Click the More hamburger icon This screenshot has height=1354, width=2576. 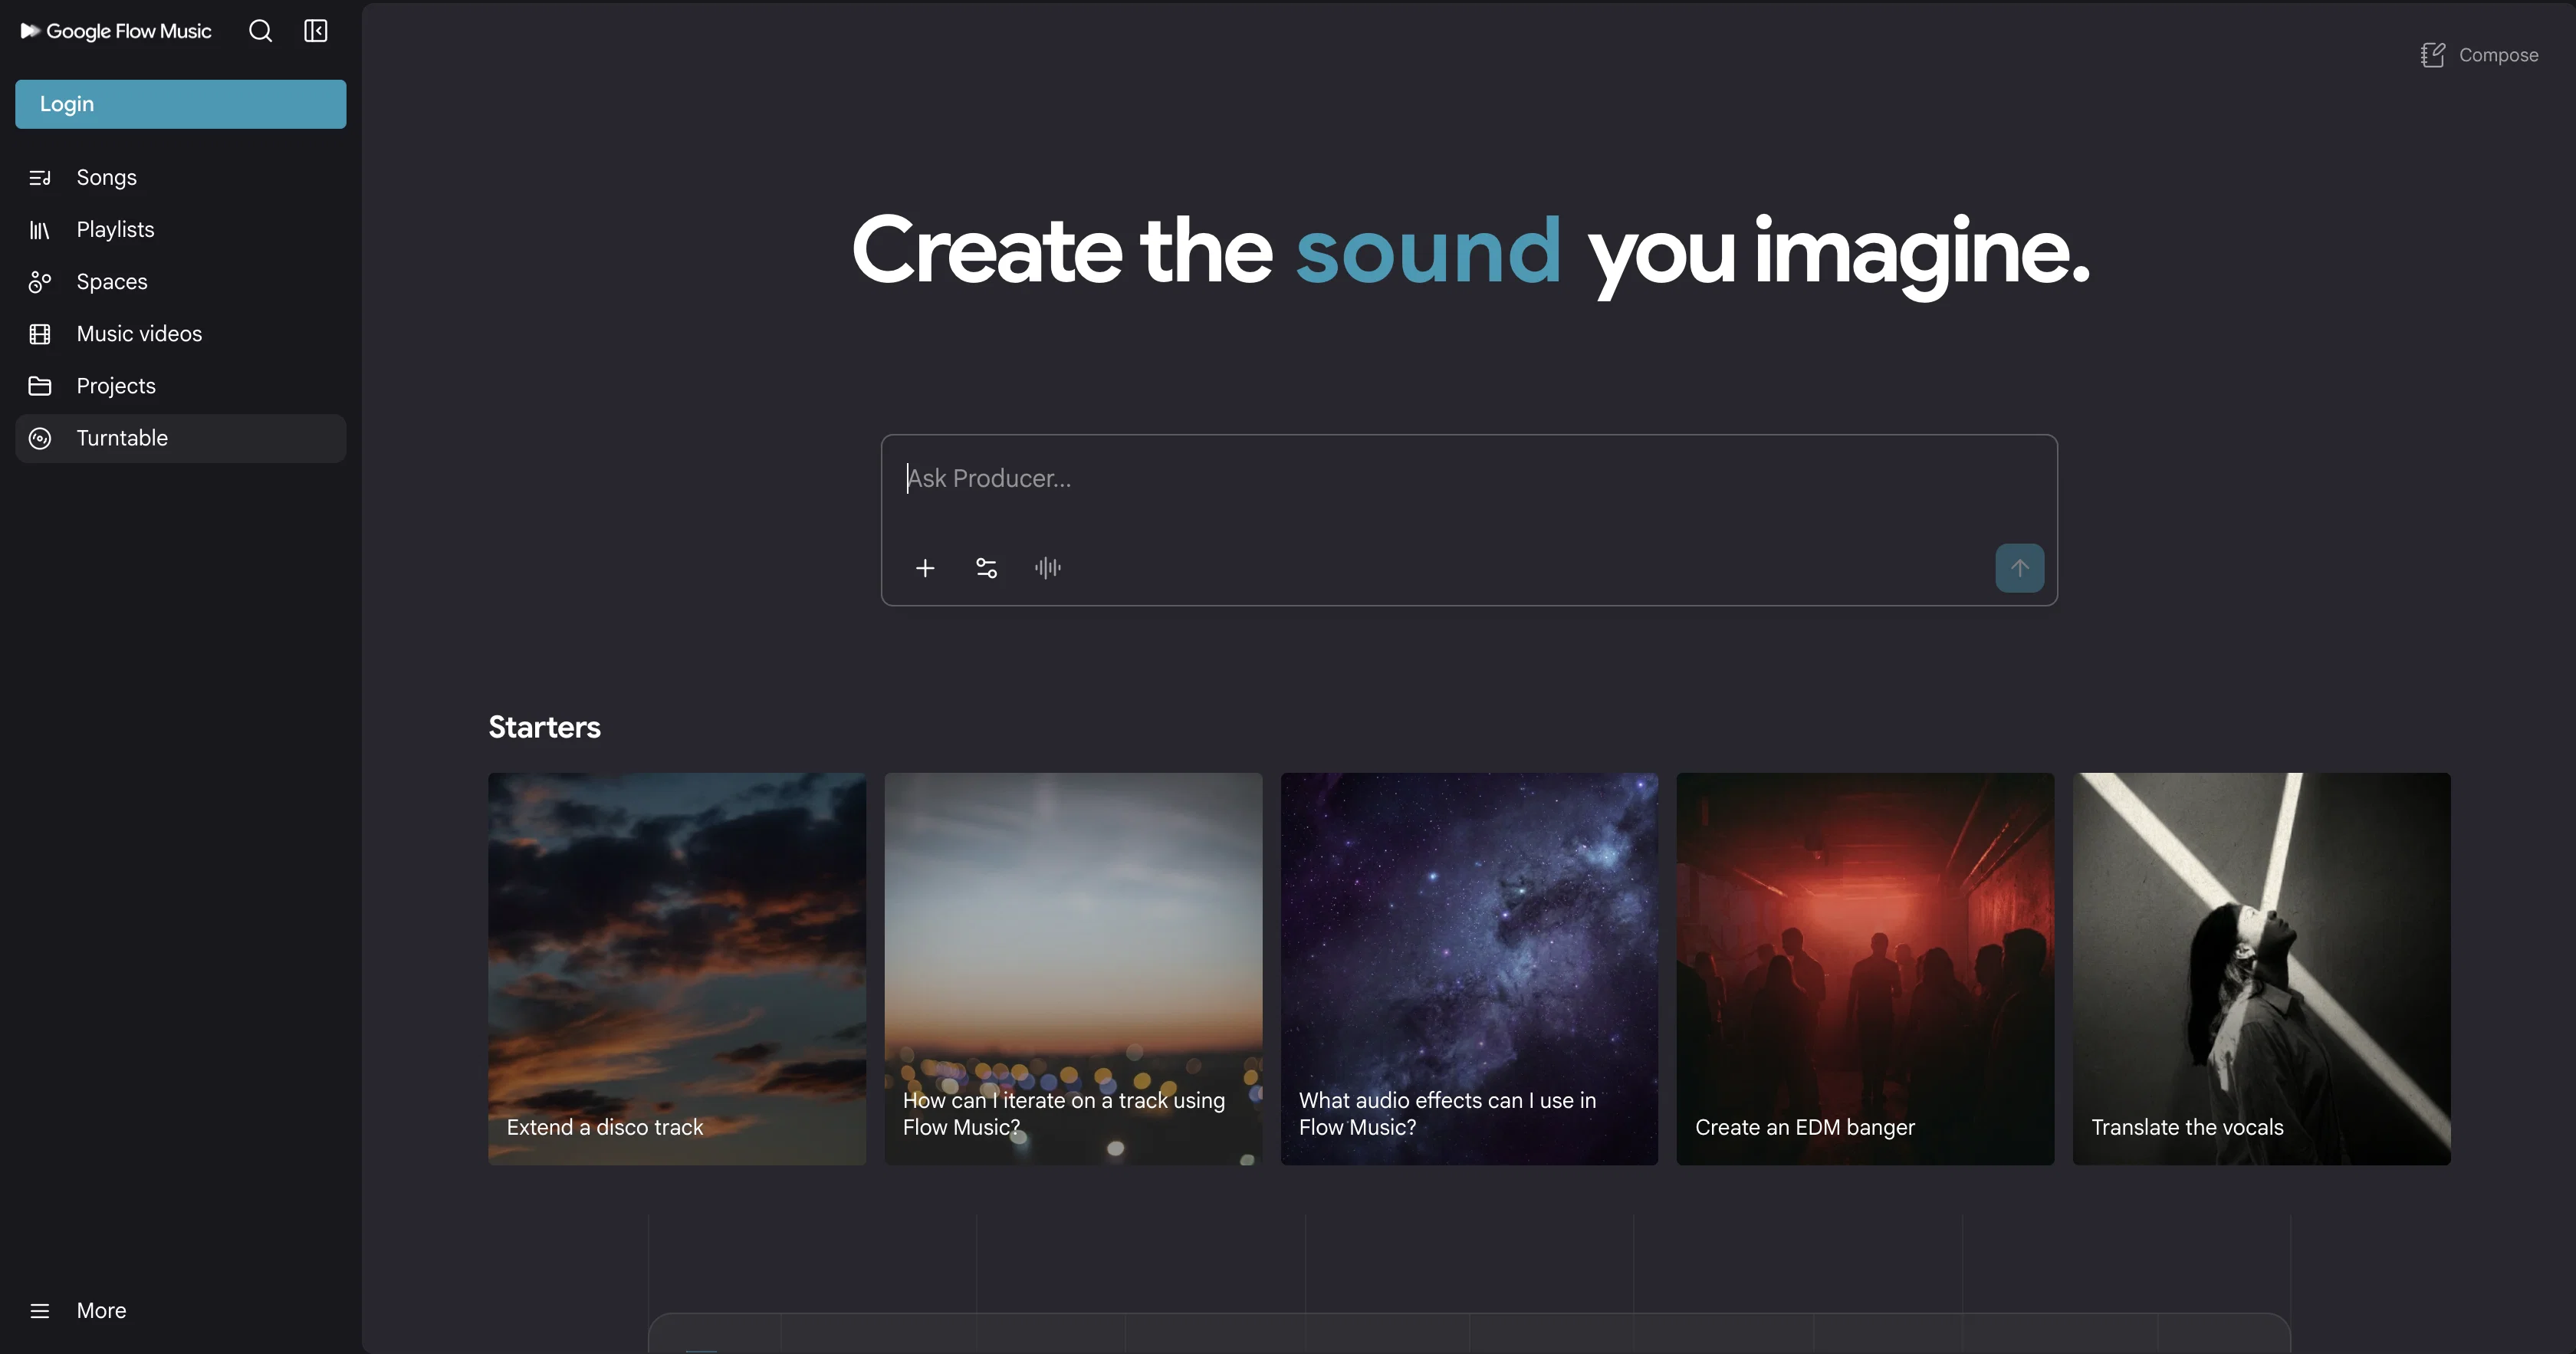tap(40, 1311)
